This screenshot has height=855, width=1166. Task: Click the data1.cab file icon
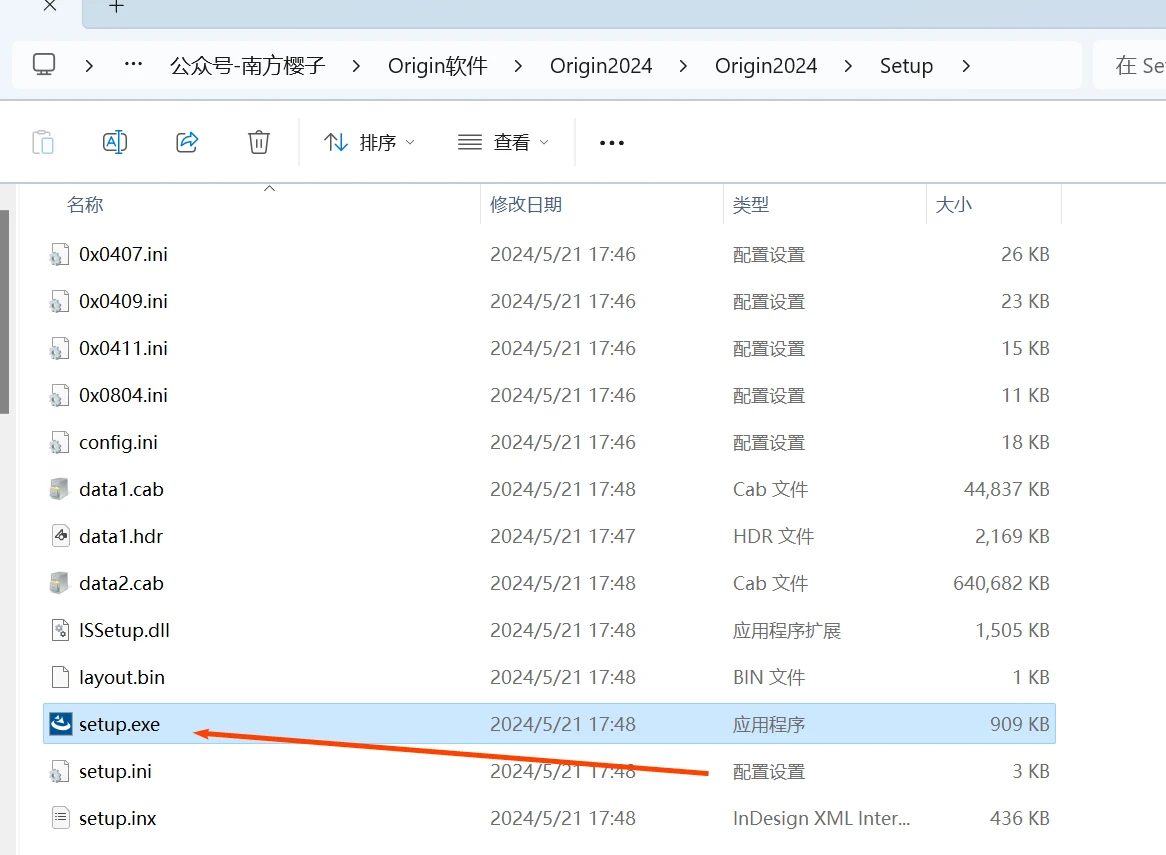[57, 489]
